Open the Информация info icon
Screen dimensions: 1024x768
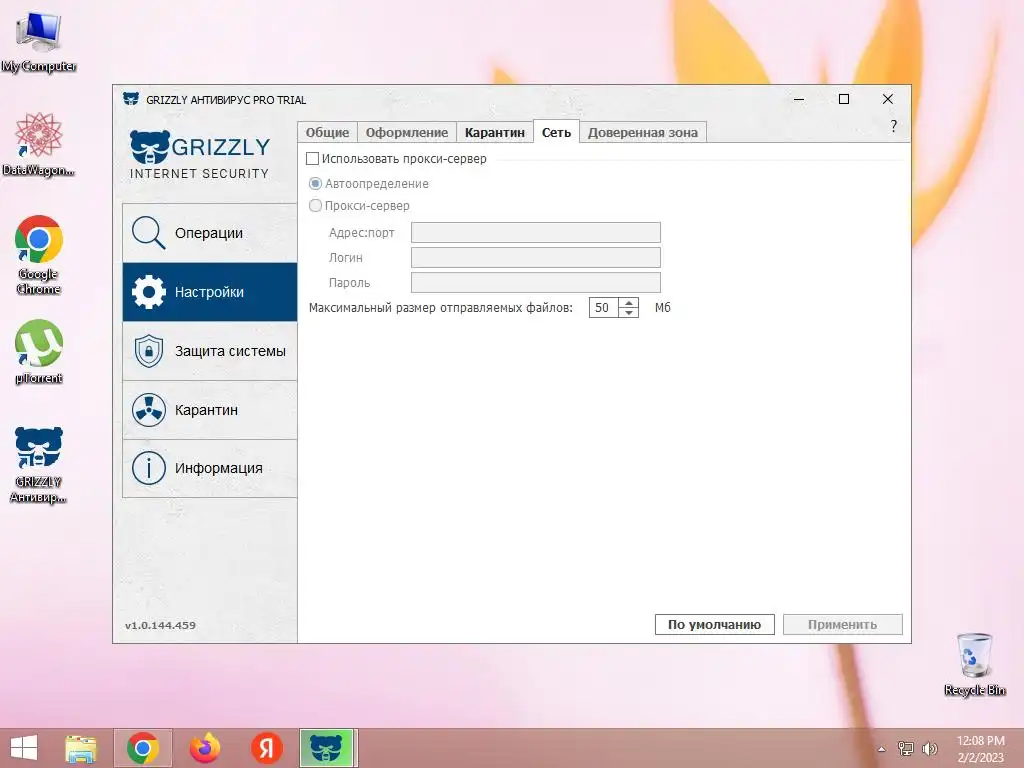click(149, 468)
